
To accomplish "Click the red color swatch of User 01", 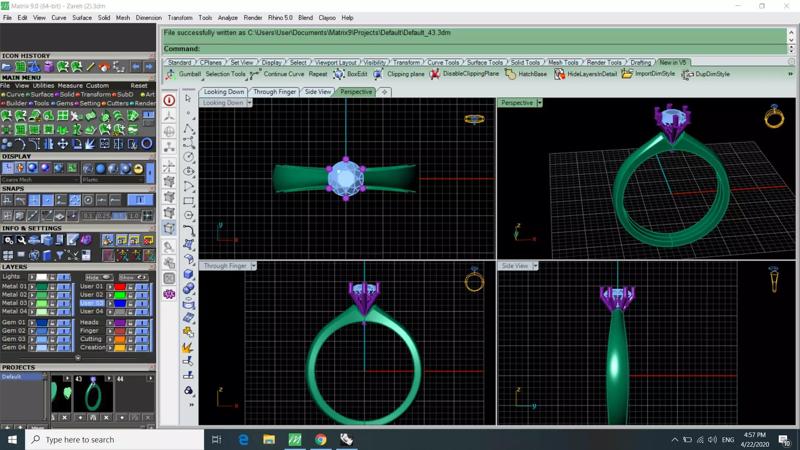I will [x=120, y=287].
